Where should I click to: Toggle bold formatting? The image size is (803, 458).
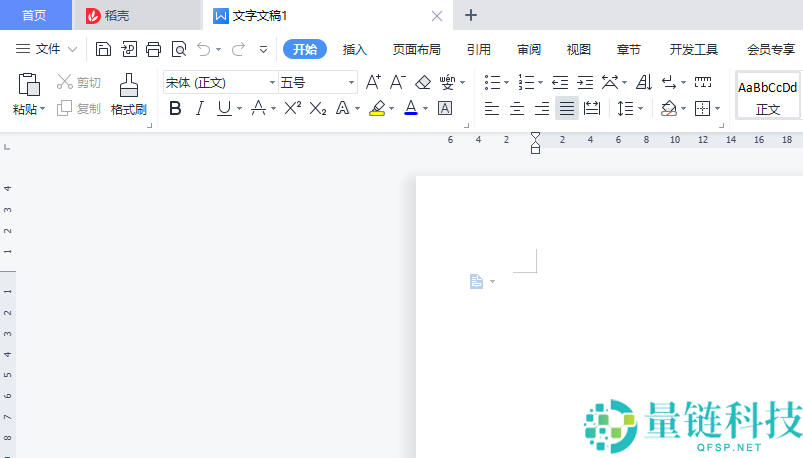click(x=175, y=108)
